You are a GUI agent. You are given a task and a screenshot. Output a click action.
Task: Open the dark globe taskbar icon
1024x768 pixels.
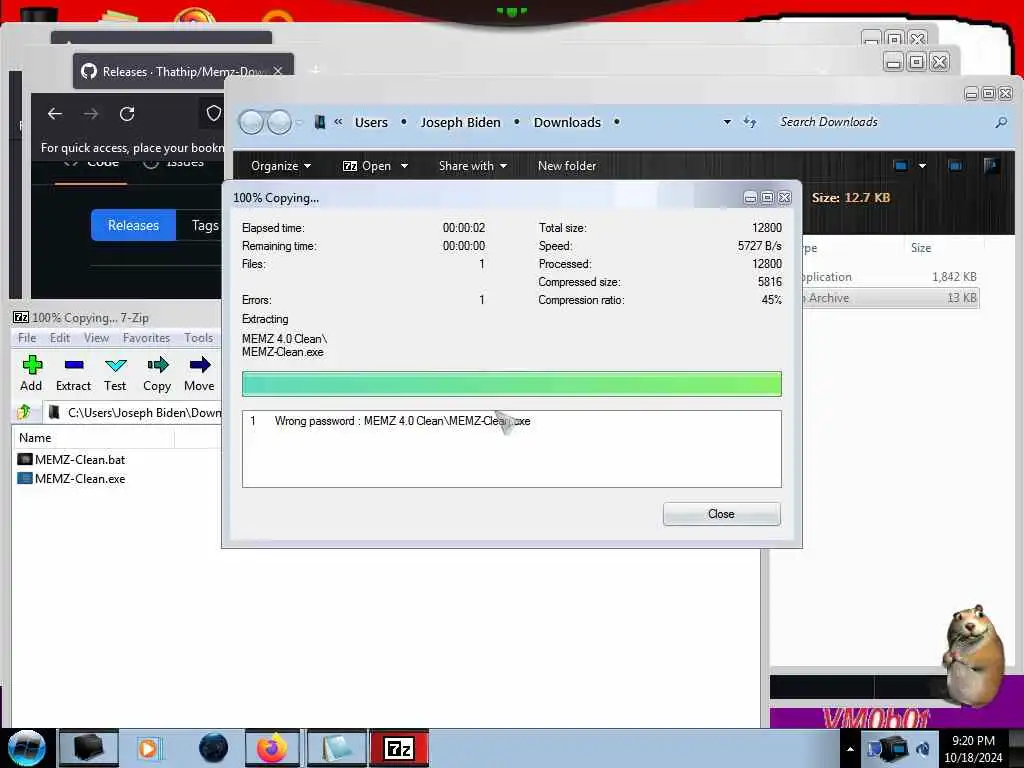(x=214, y=748)
